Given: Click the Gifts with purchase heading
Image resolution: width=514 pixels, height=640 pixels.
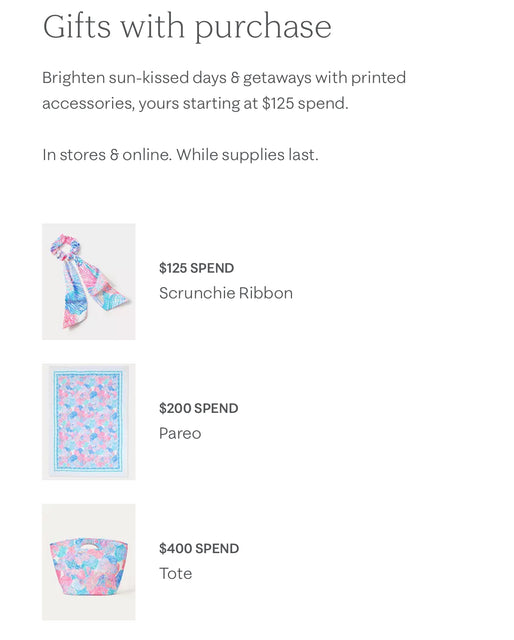Looking at the screenshot, I should (187, 27).
